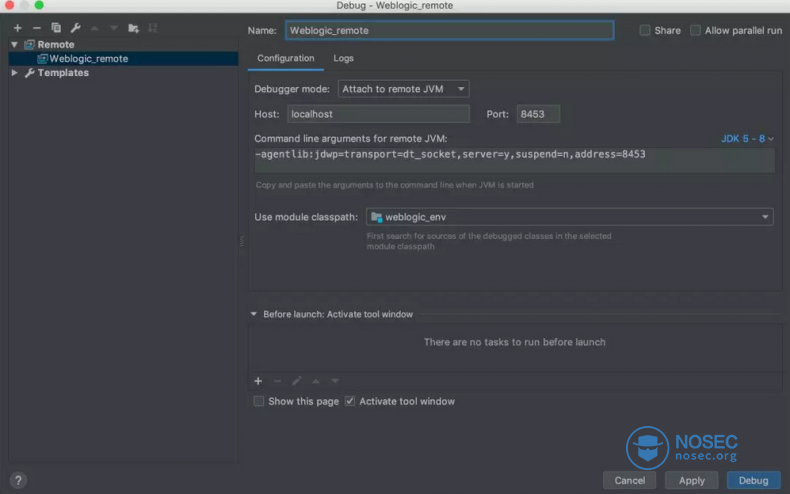The width and height of the screenshot is (790, 494).
Task: Click into the Host input field
Action: pos(378,114)
